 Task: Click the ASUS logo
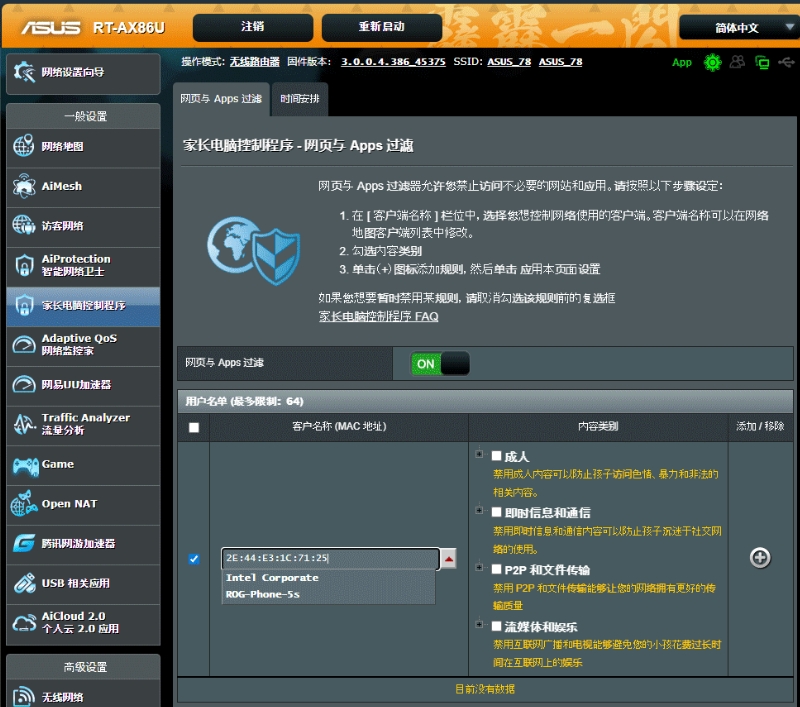coord(51,28)
